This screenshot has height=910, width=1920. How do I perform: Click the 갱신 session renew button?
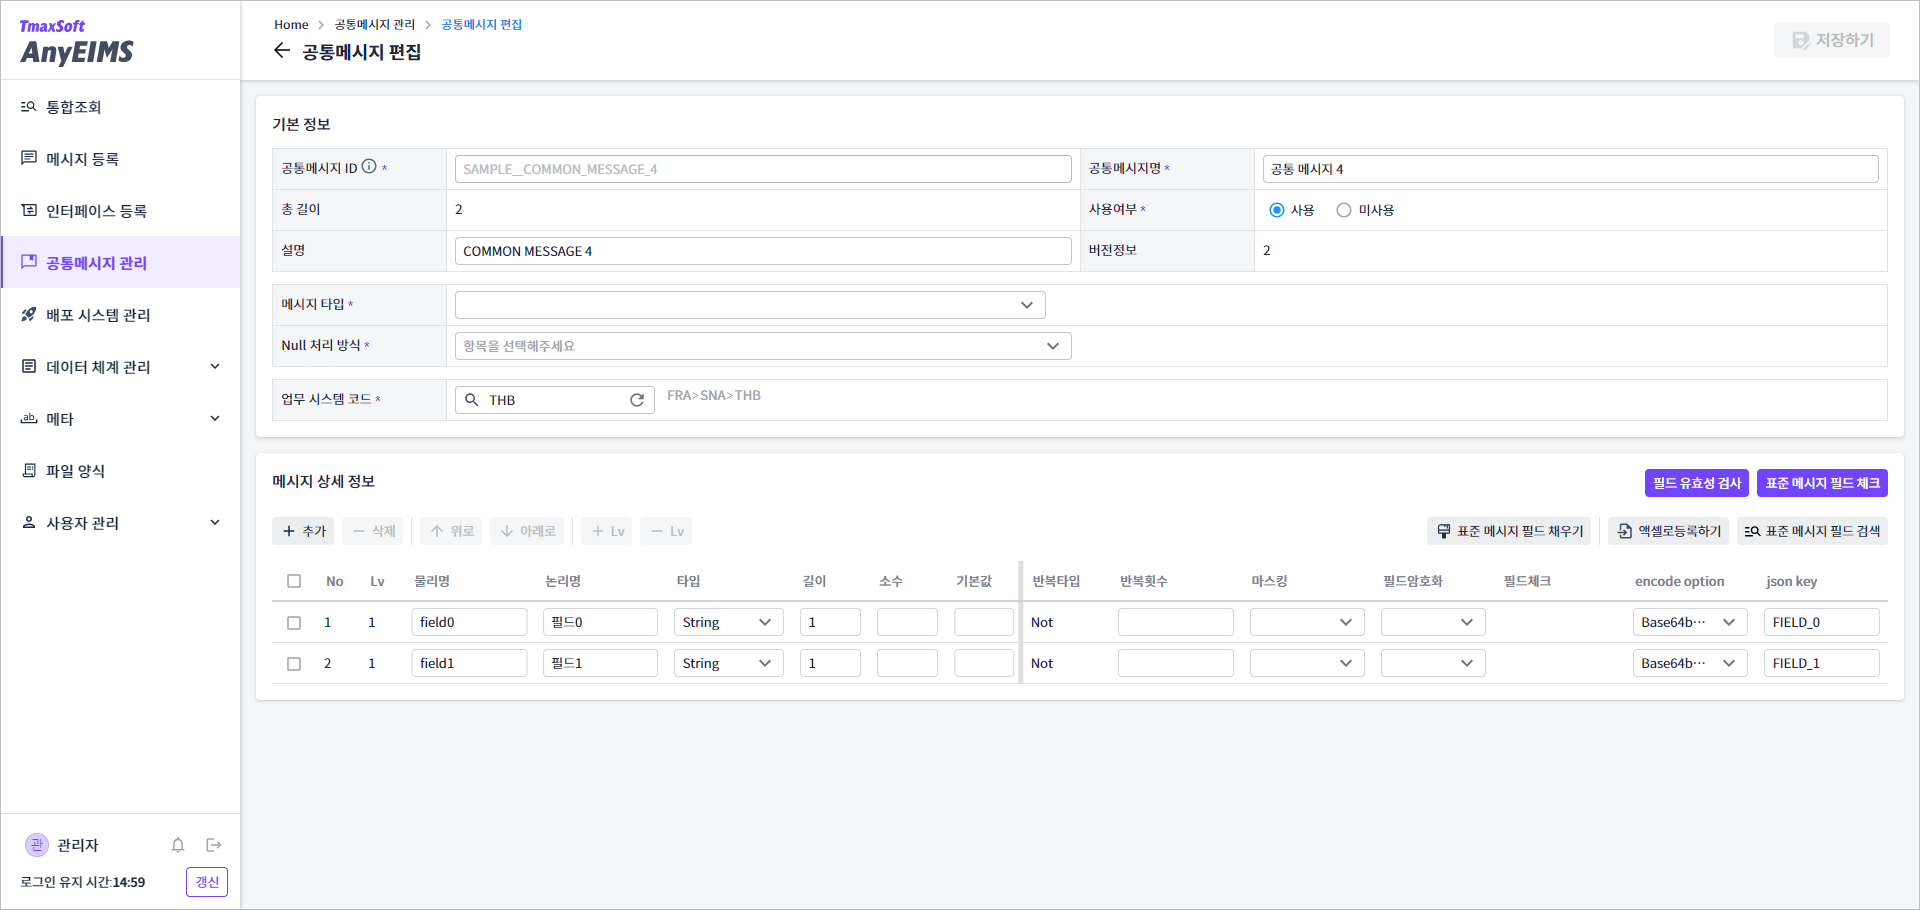tap(207, 882)
